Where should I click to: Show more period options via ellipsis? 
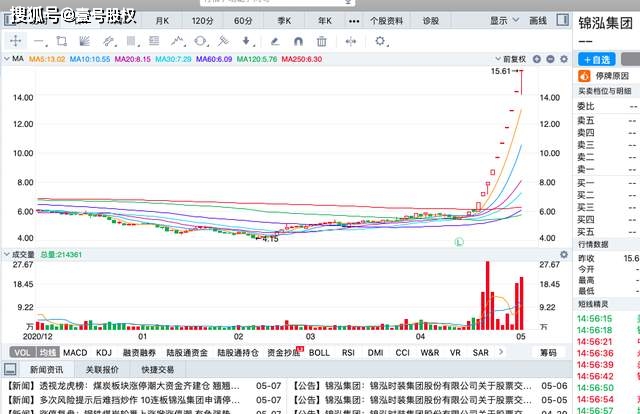tap(354, 21)
